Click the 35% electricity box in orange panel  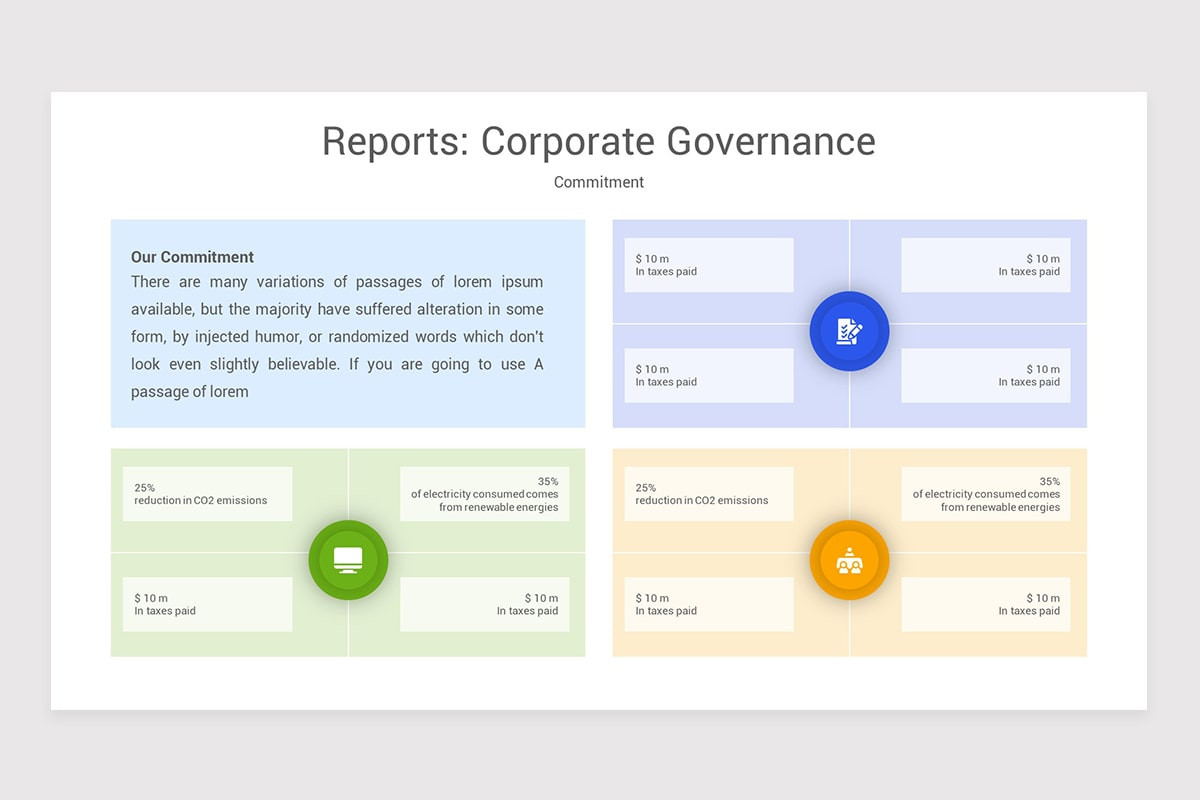click(x=986, y=493)
